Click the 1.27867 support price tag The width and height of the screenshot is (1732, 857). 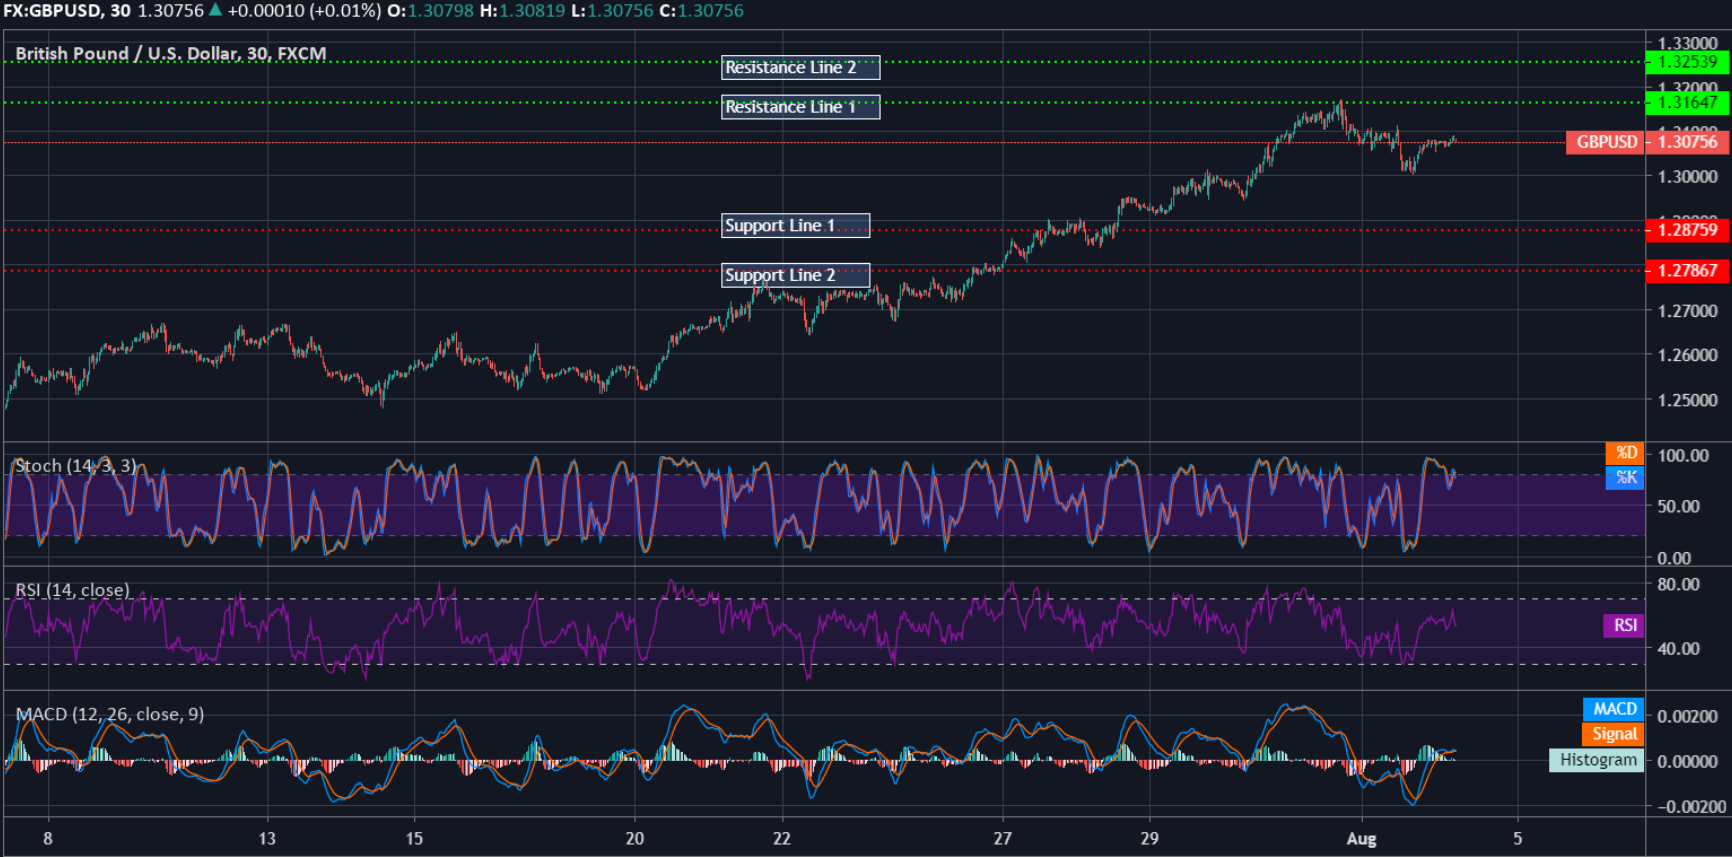pos(1687,271)
